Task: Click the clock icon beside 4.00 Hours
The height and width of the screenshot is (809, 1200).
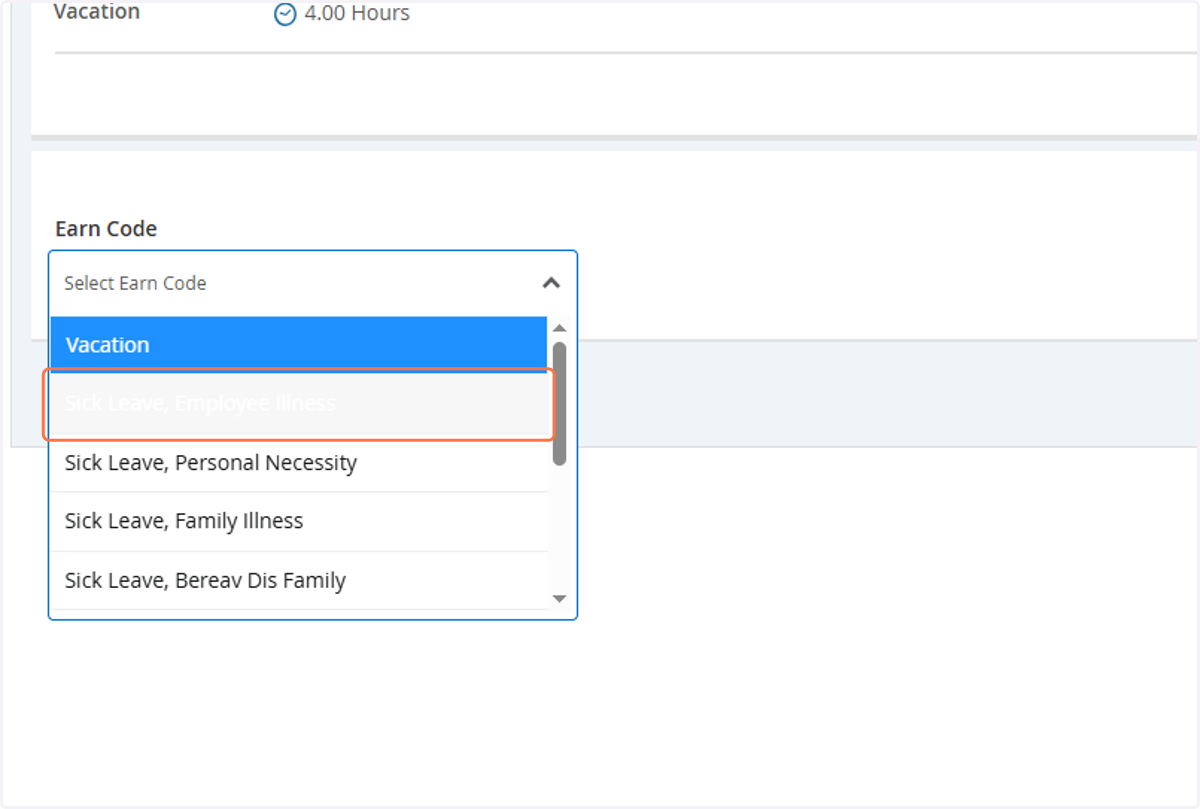Action: tap(285, 14)
